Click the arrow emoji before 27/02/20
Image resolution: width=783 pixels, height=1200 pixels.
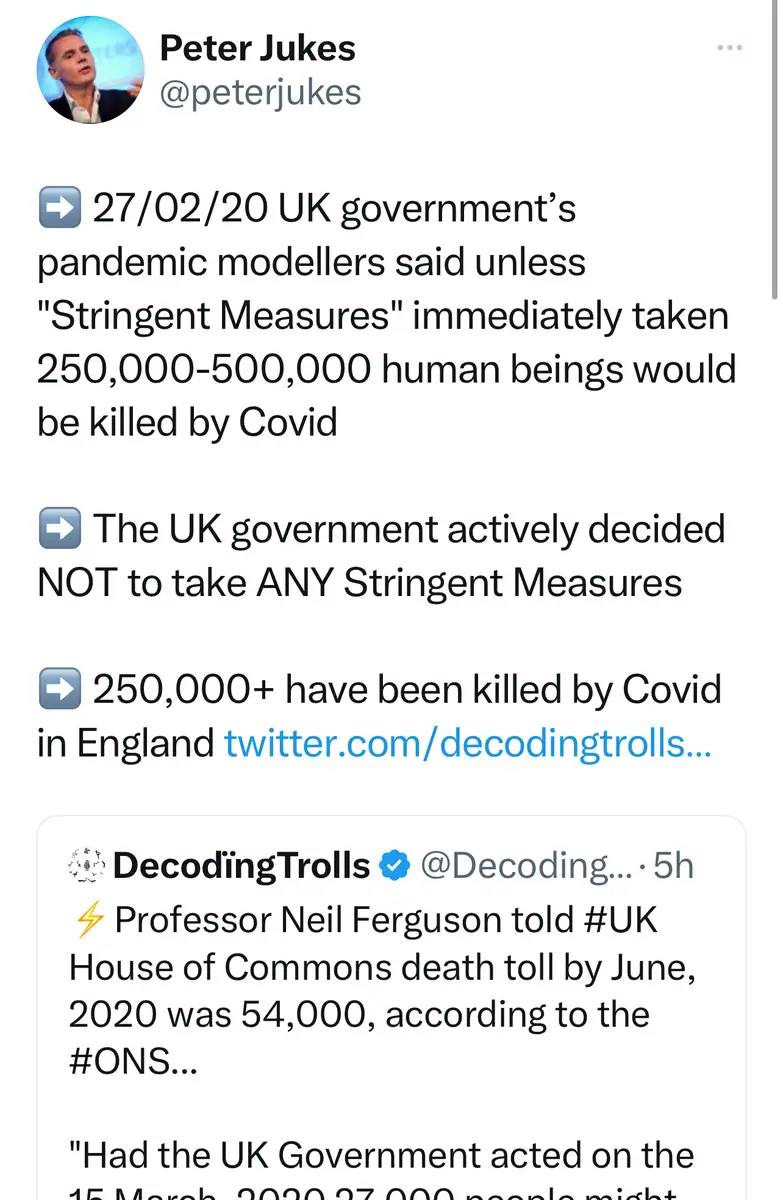pyautogui.click(x=58, y=210)
